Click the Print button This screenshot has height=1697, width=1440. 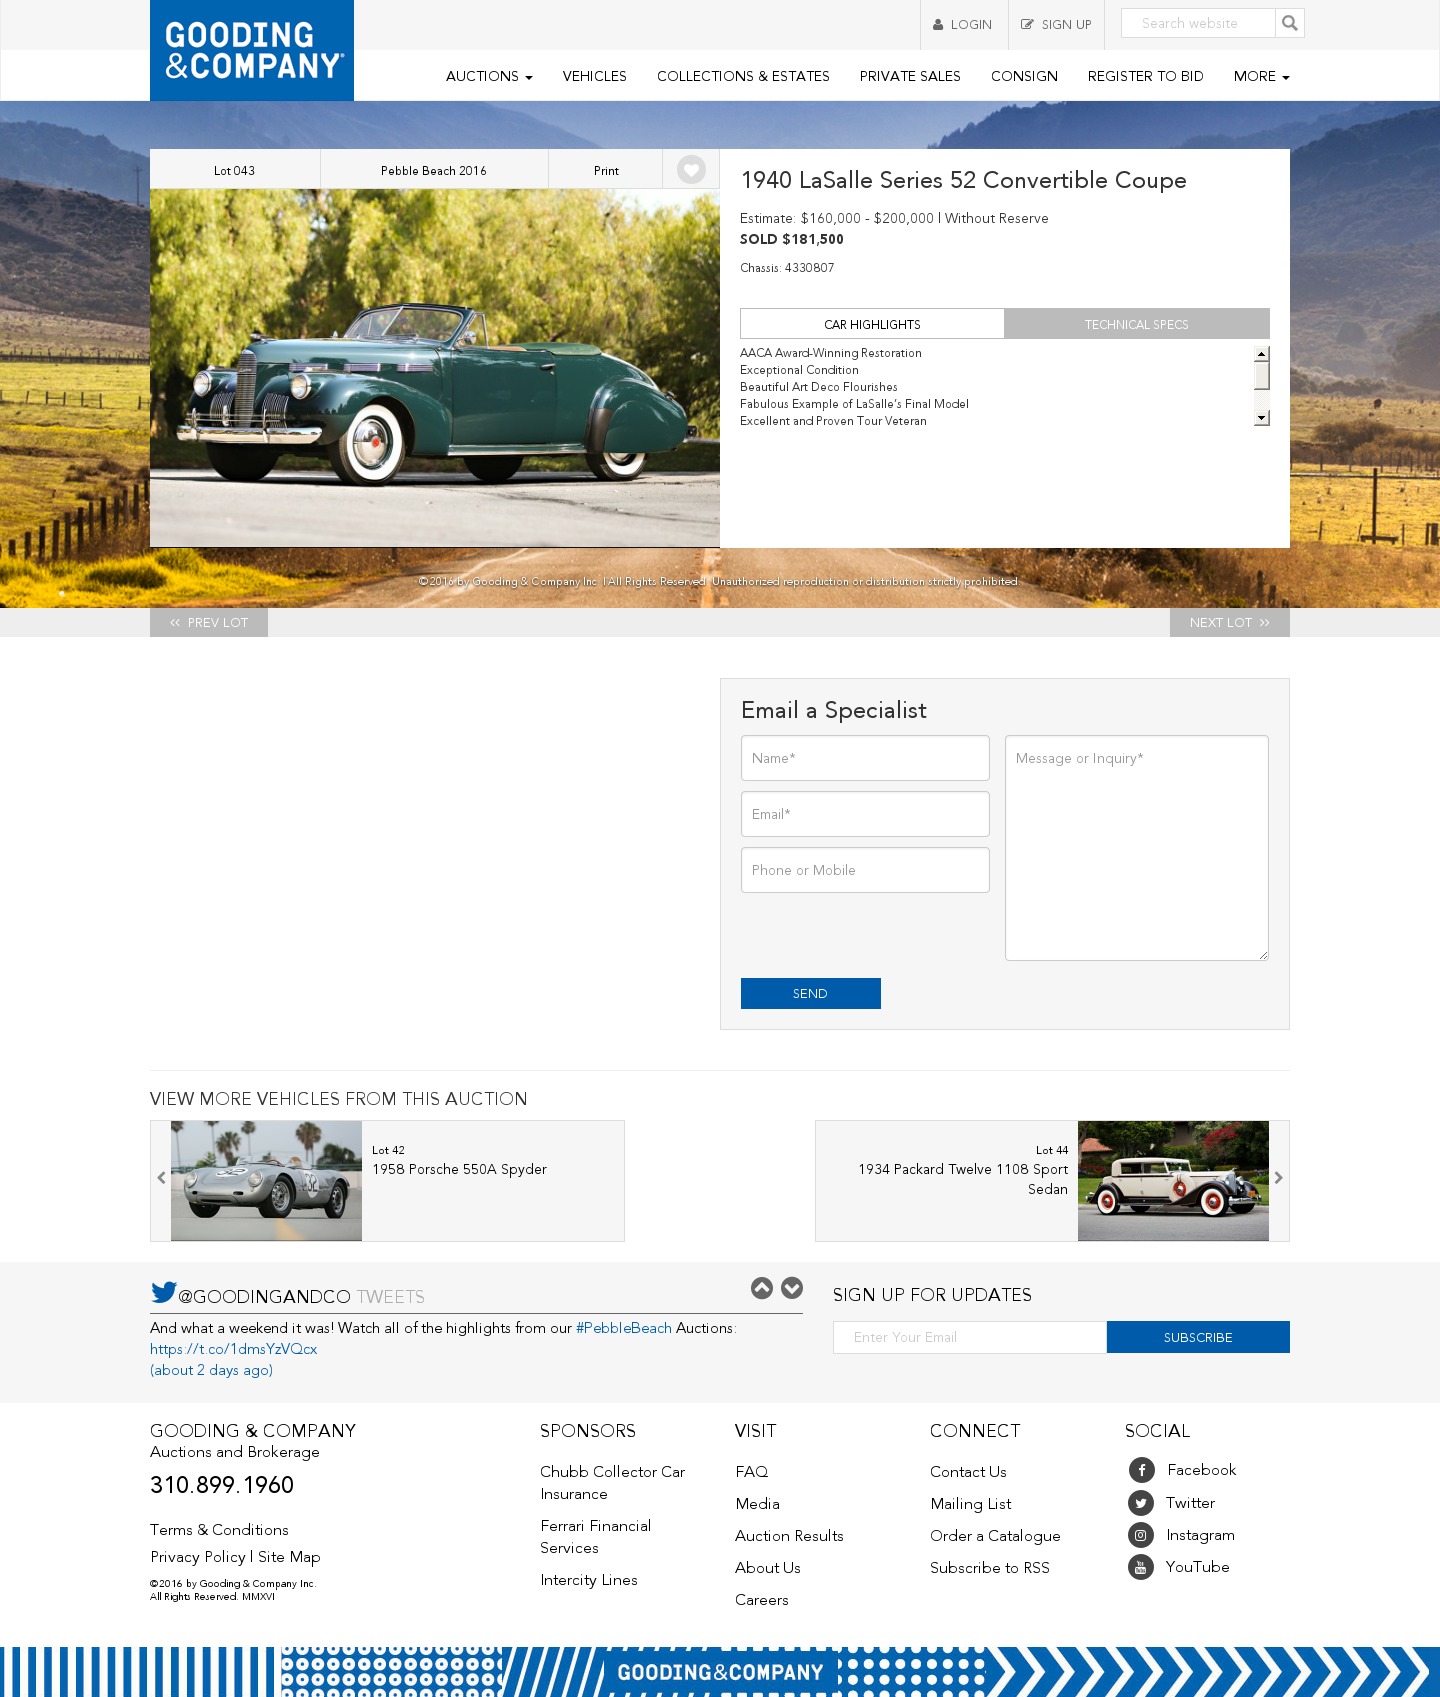pos(606,170)
